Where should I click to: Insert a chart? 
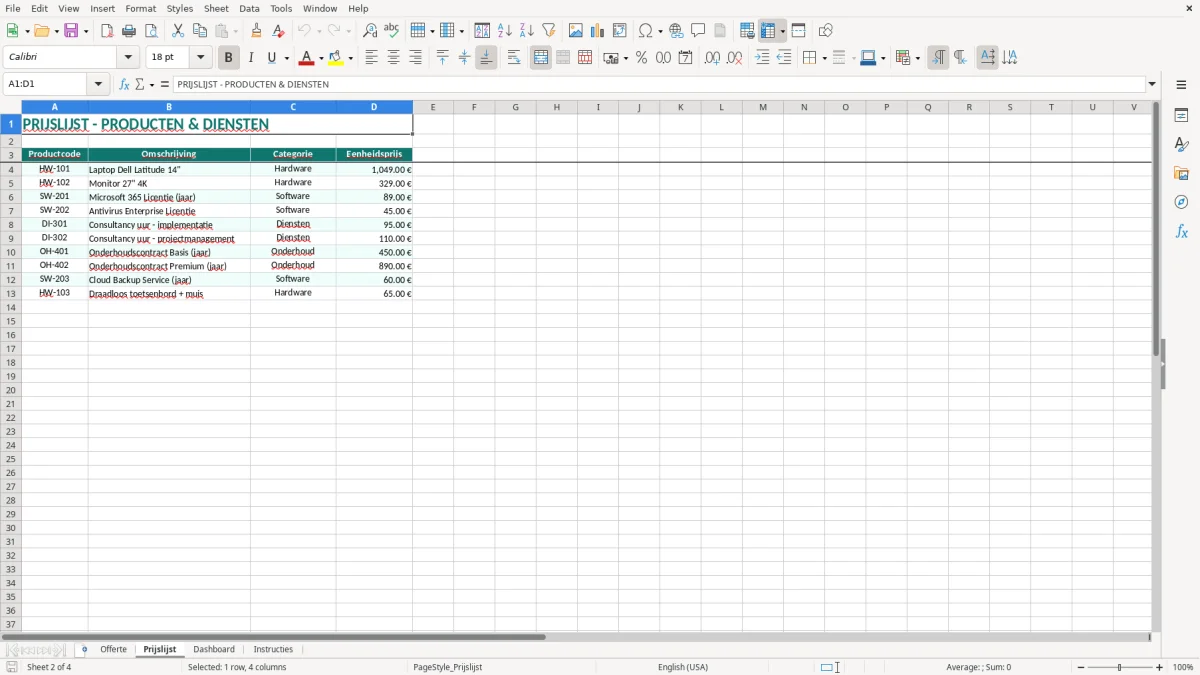597,31
